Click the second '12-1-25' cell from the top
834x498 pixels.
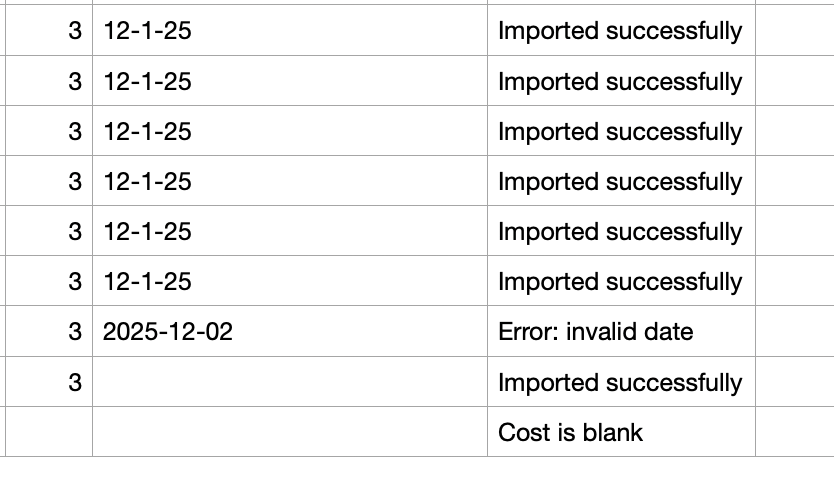point(147,81)
